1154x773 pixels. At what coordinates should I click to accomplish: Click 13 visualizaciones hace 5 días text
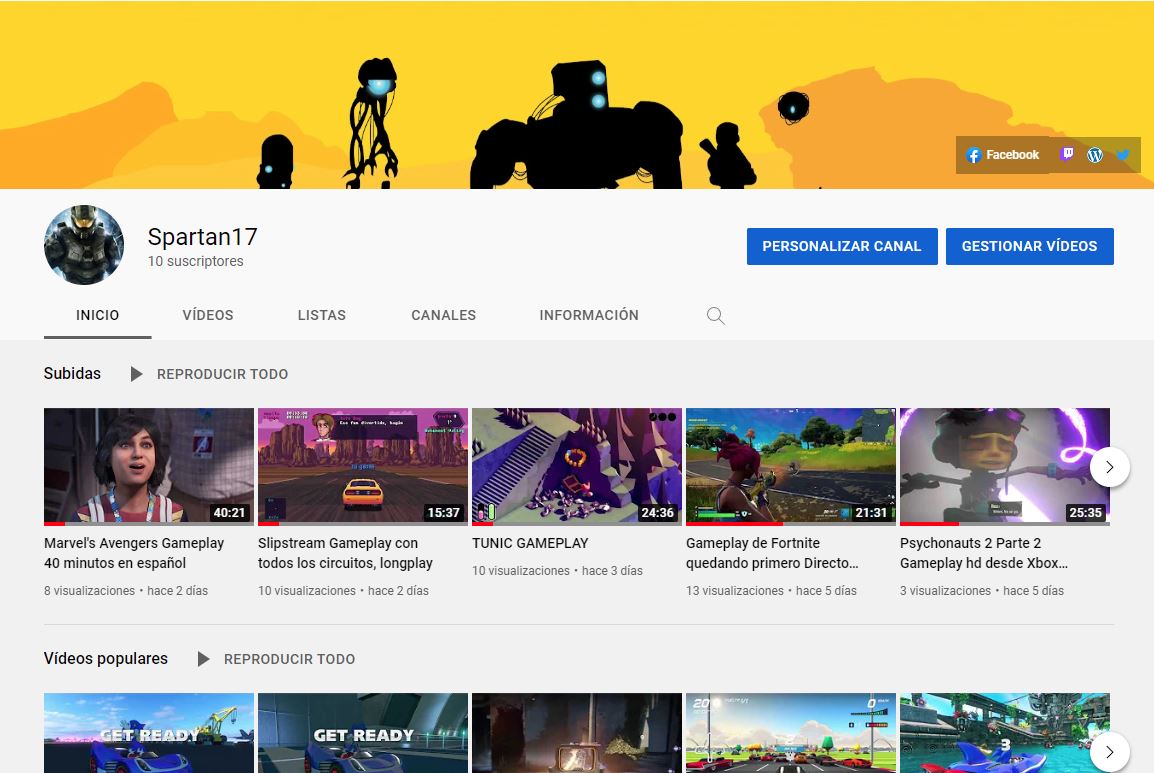(x=771, y=590)
